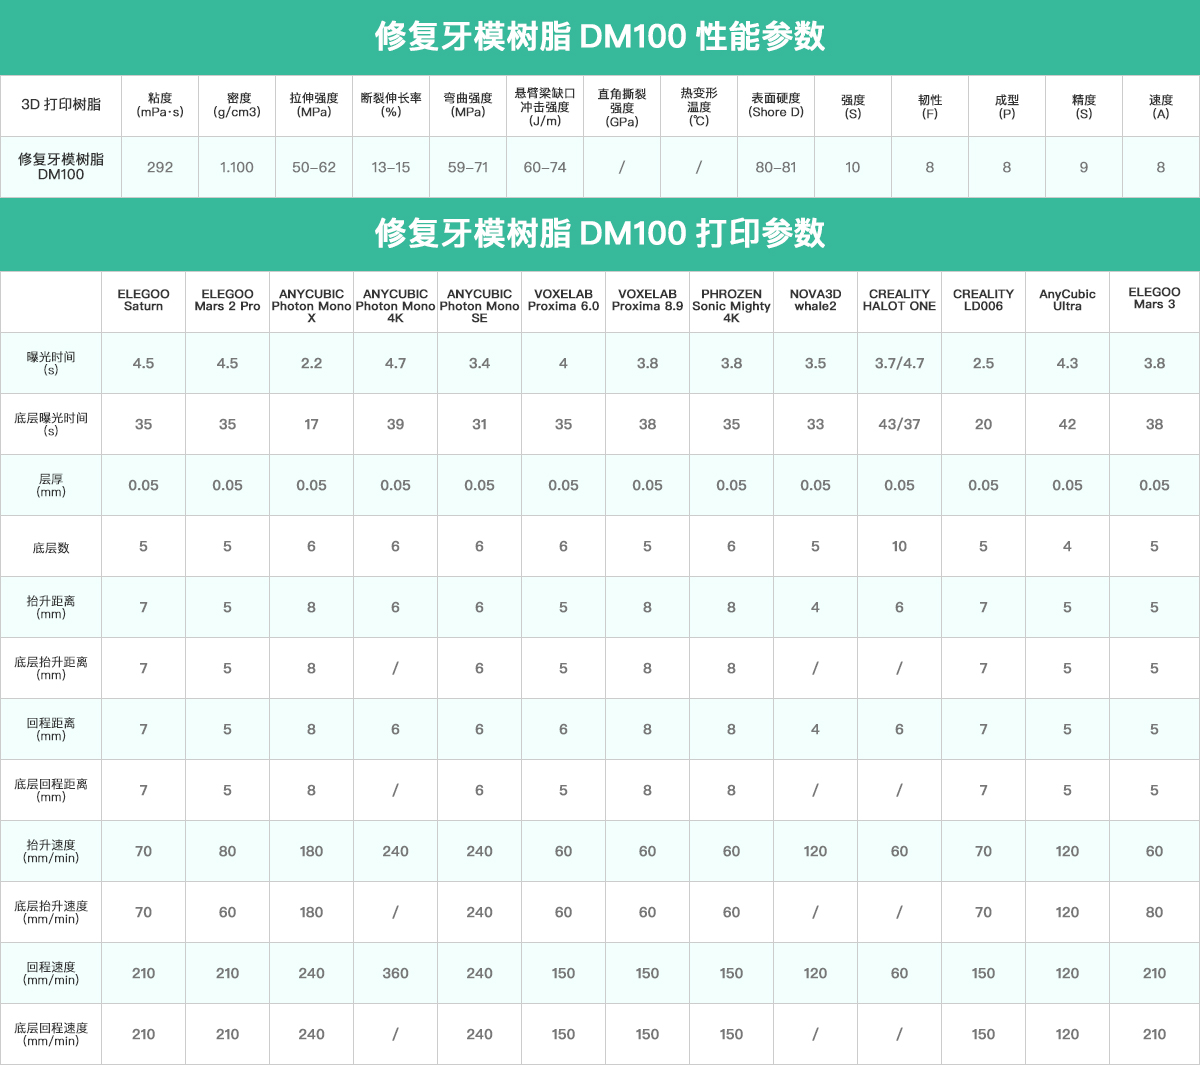Click the tensile strength value "50–62"
Screen dimensions: 1200x1065
[x=314, y=167]
